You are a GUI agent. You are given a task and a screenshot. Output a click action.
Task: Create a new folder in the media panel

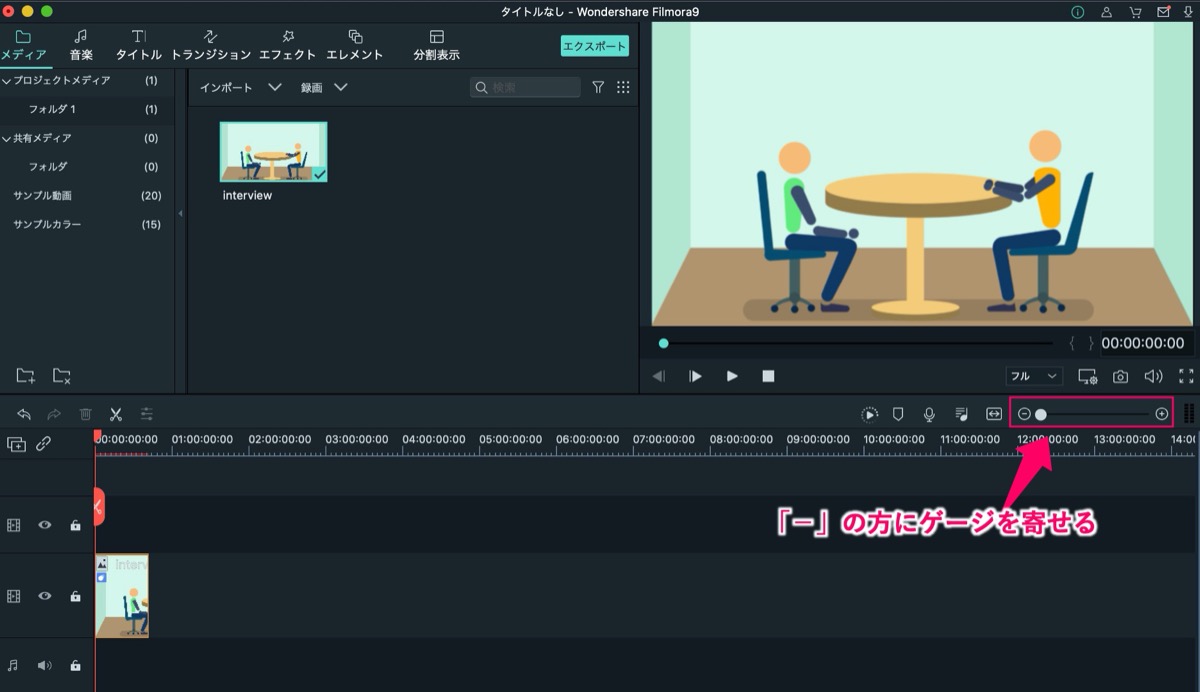(26, 376)
